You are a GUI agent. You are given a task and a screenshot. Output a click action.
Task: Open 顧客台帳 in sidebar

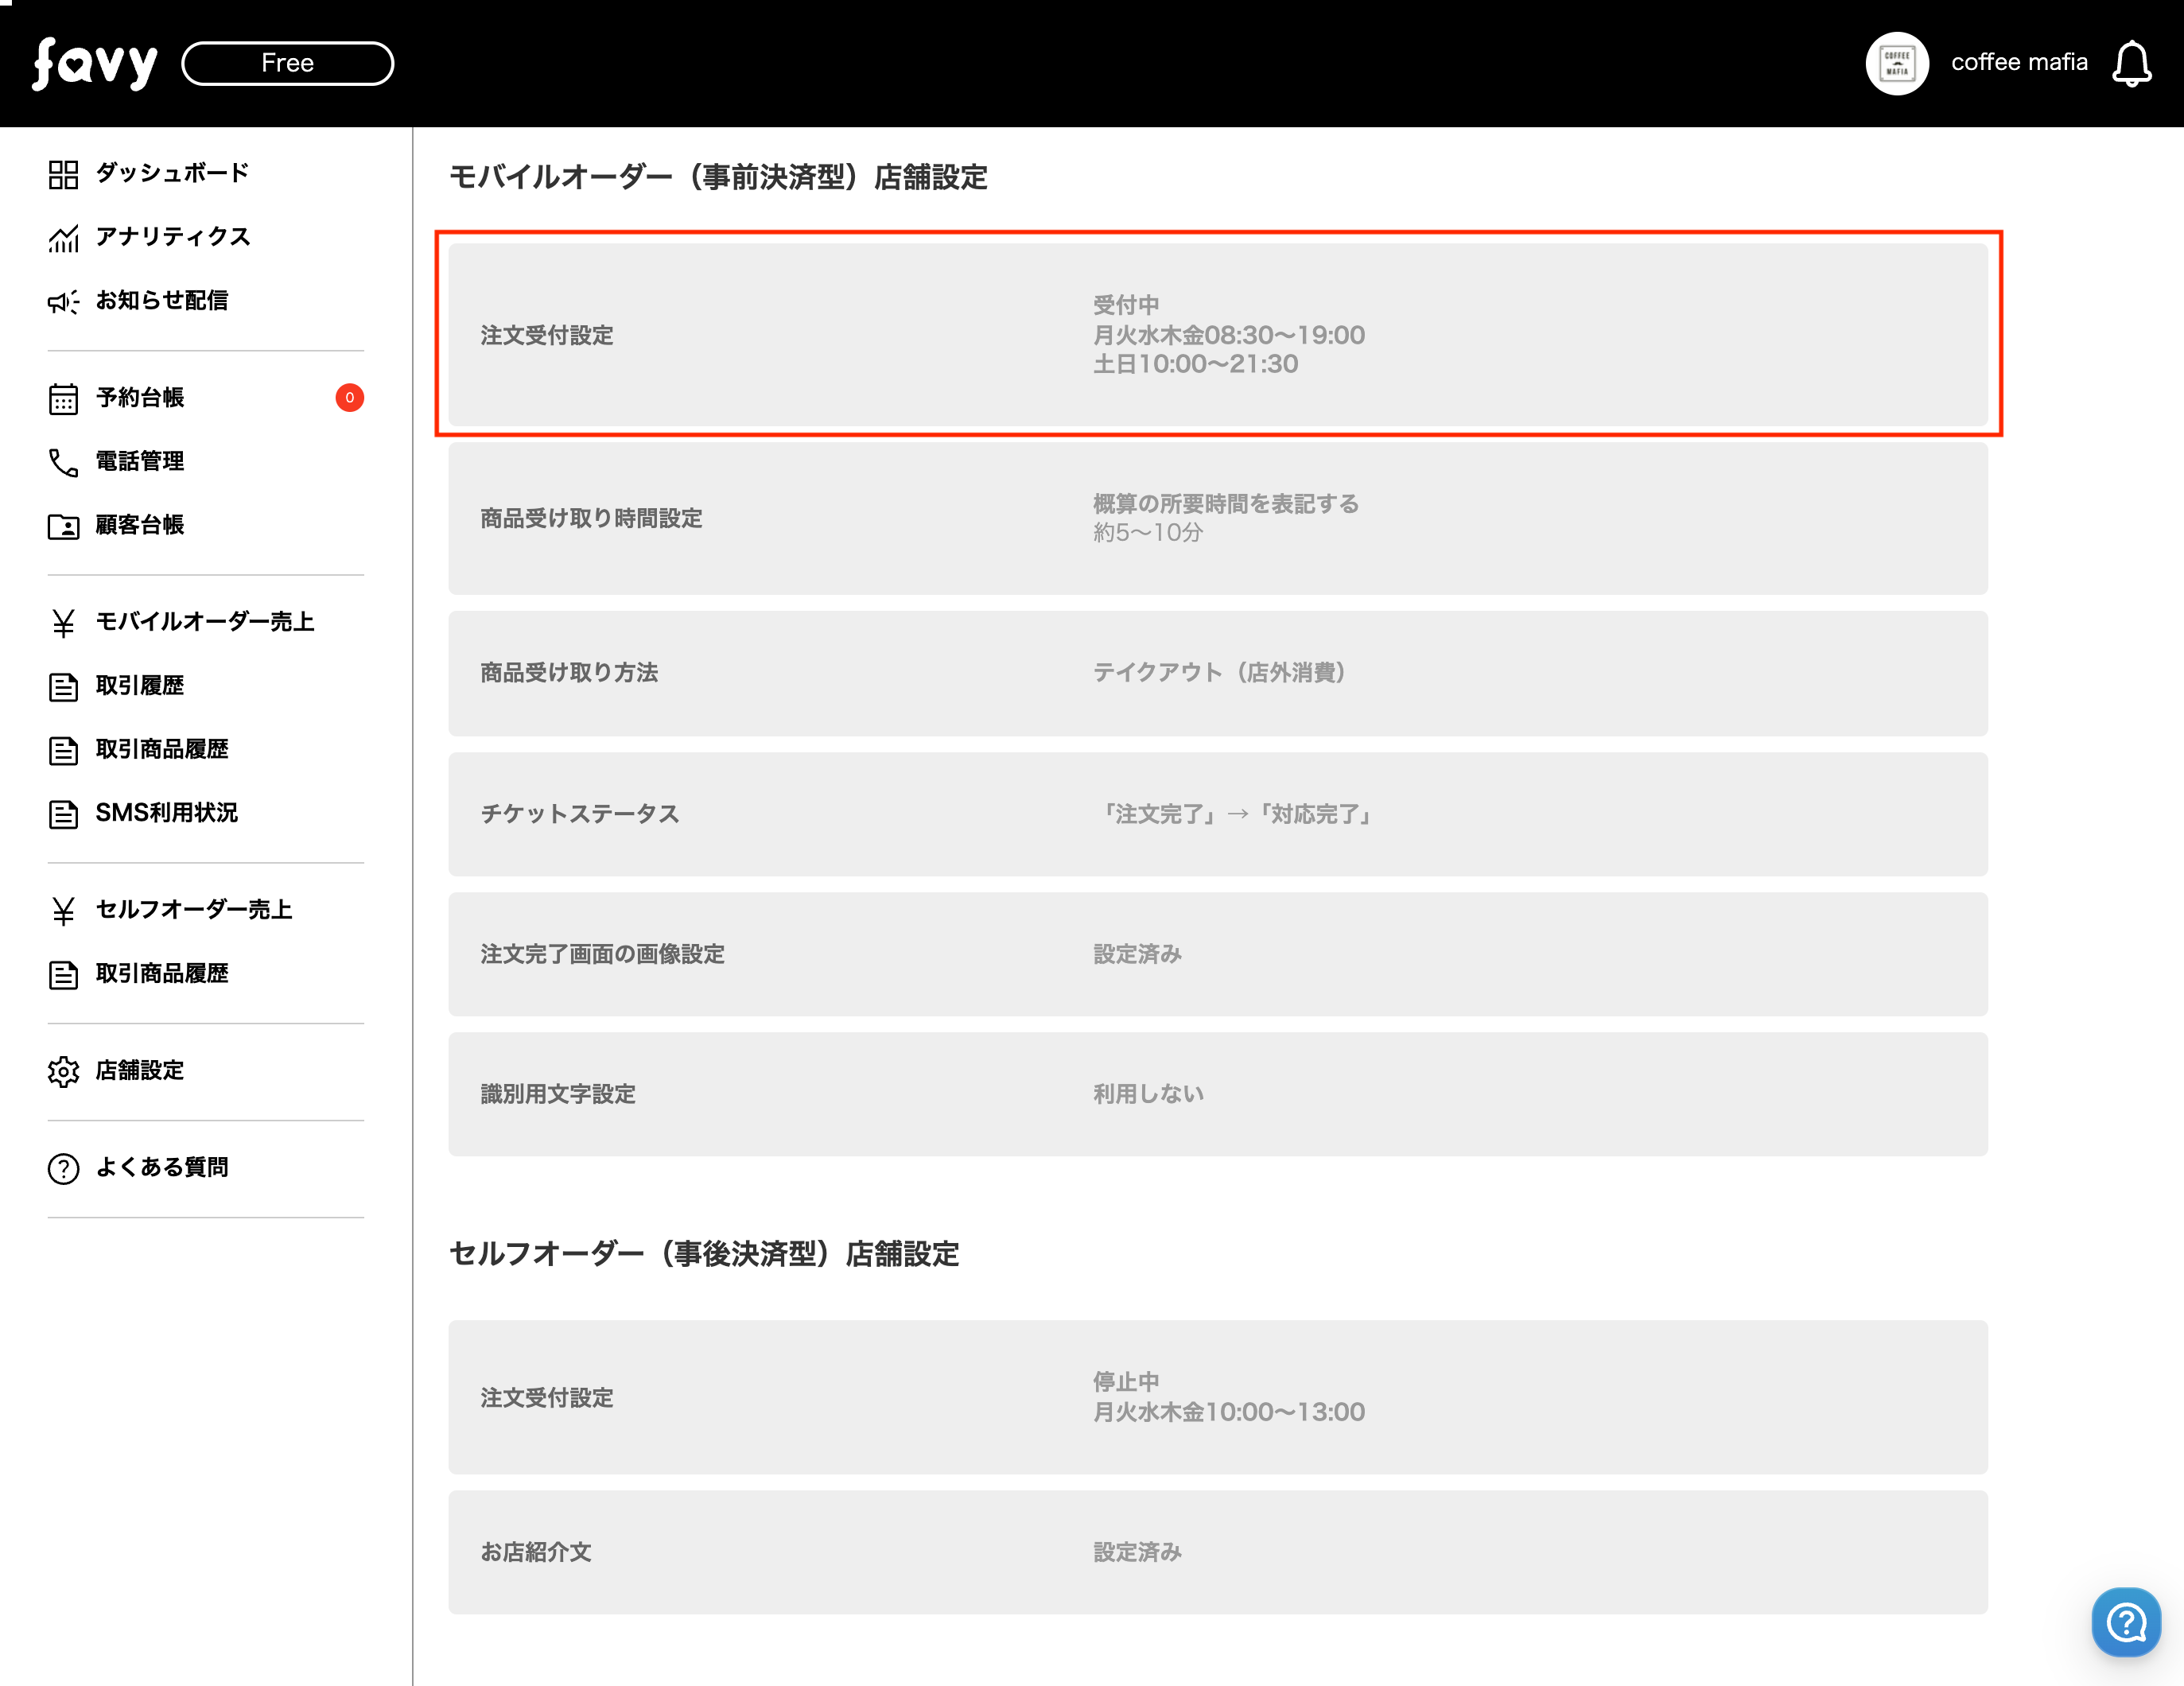140,525
